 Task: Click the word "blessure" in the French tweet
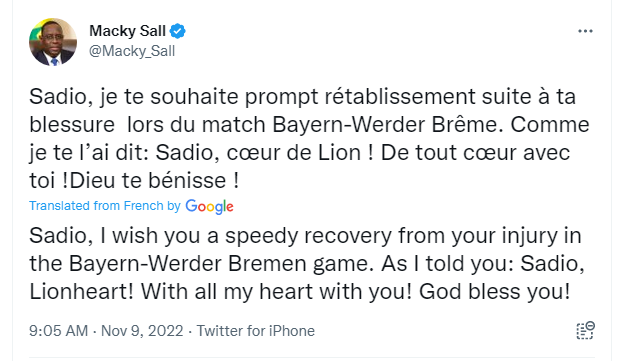point(72,125)
